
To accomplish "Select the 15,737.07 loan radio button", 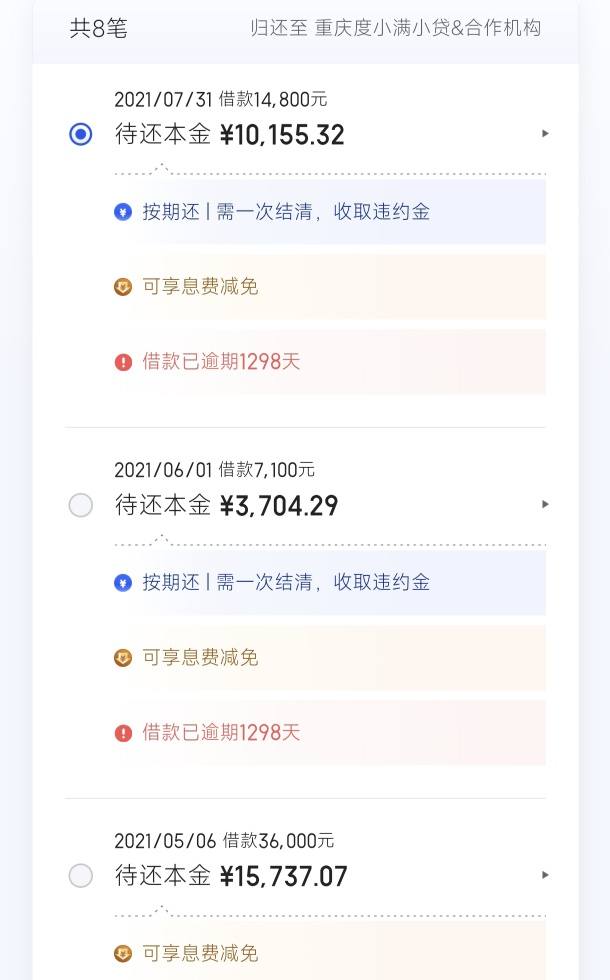I will (x=81, y=876).
